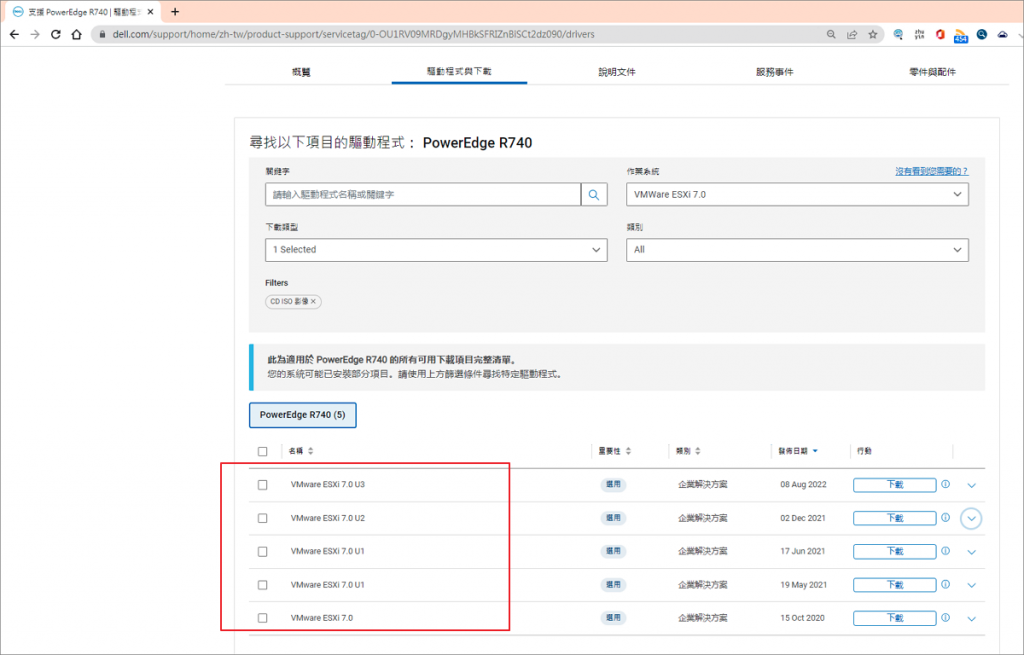Click the VMware ESXi 7.0 U3 name text

(328, 485)
